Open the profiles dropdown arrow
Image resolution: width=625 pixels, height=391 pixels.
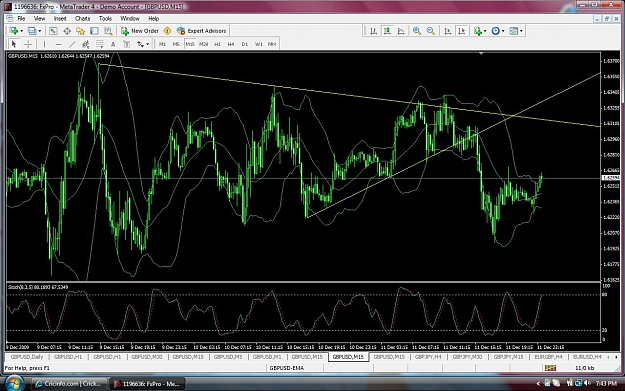coord(39,31)
